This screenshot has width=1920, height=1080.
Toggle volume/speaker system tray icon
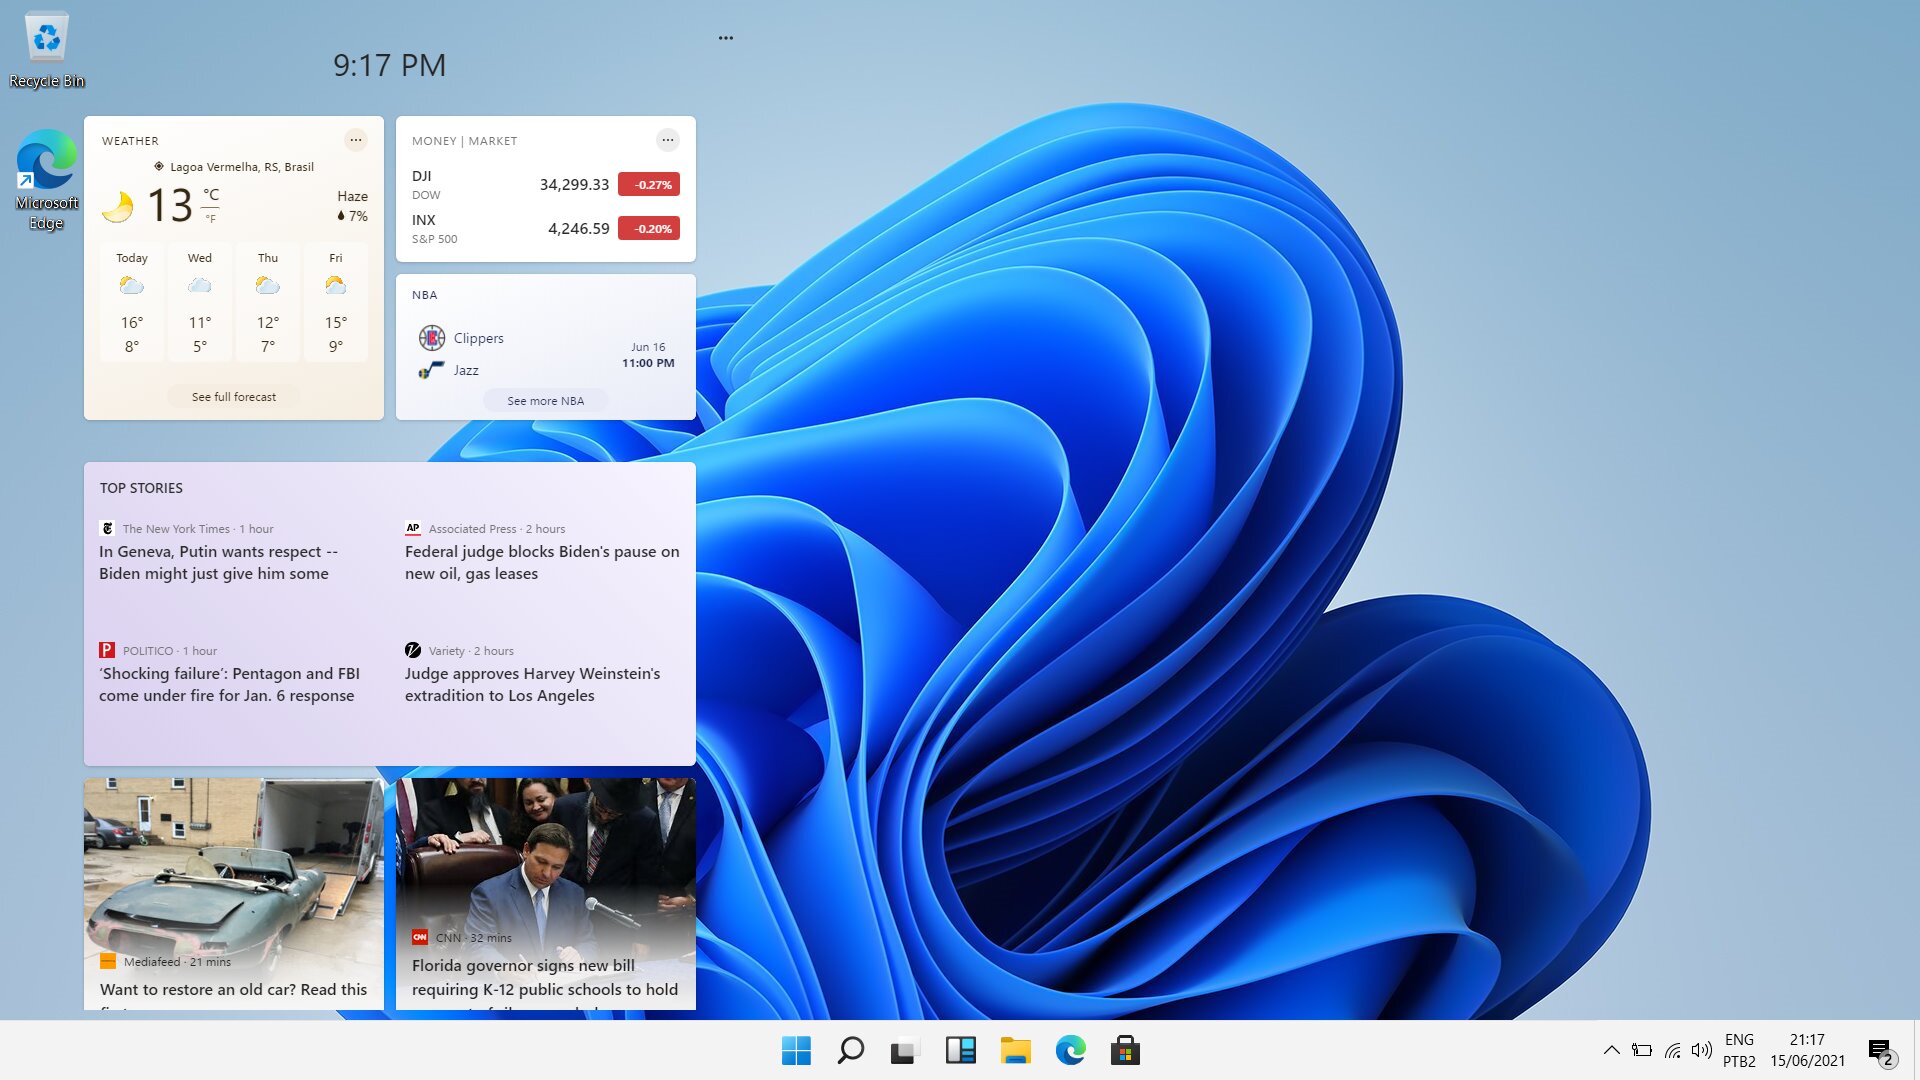(x=1702, y=1050)
